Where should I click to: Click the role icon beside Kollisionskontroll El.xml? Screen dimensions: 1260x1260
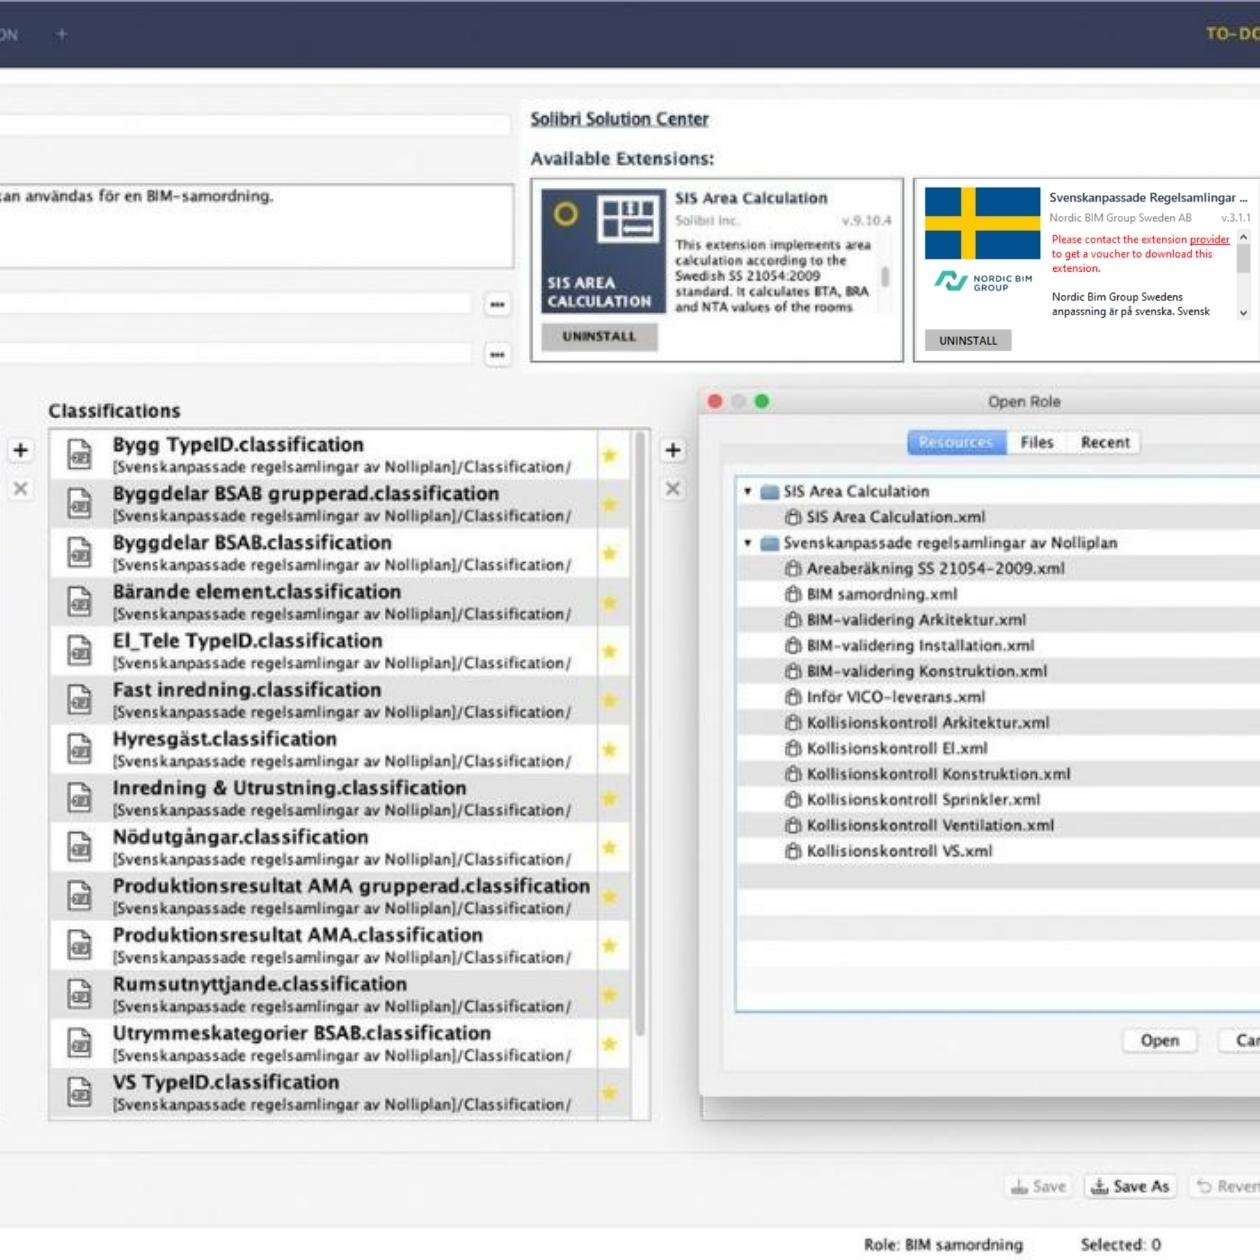[793, 748]
